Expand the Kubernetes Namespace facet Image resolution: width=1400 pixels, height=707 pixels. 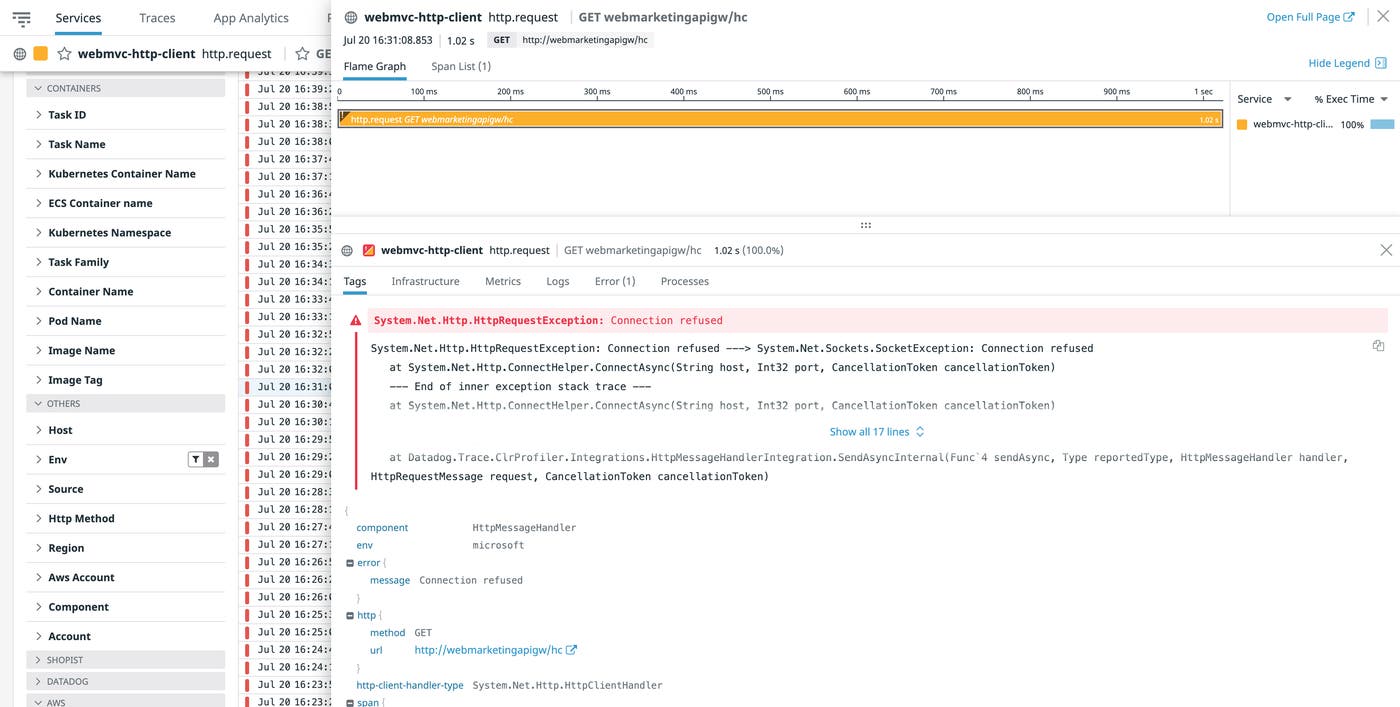click(39, 233)
